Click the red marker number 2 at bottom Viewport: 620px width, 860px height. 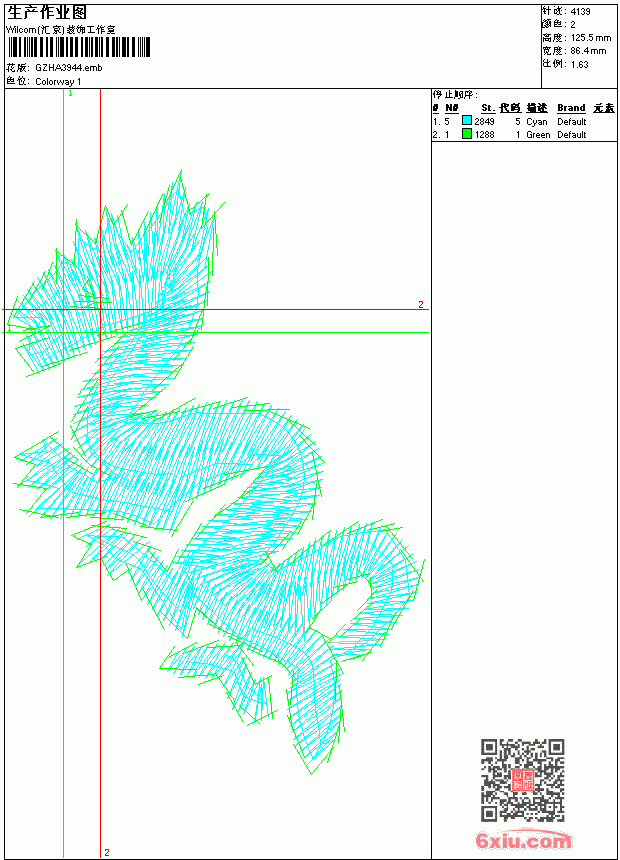click(107, 852)
